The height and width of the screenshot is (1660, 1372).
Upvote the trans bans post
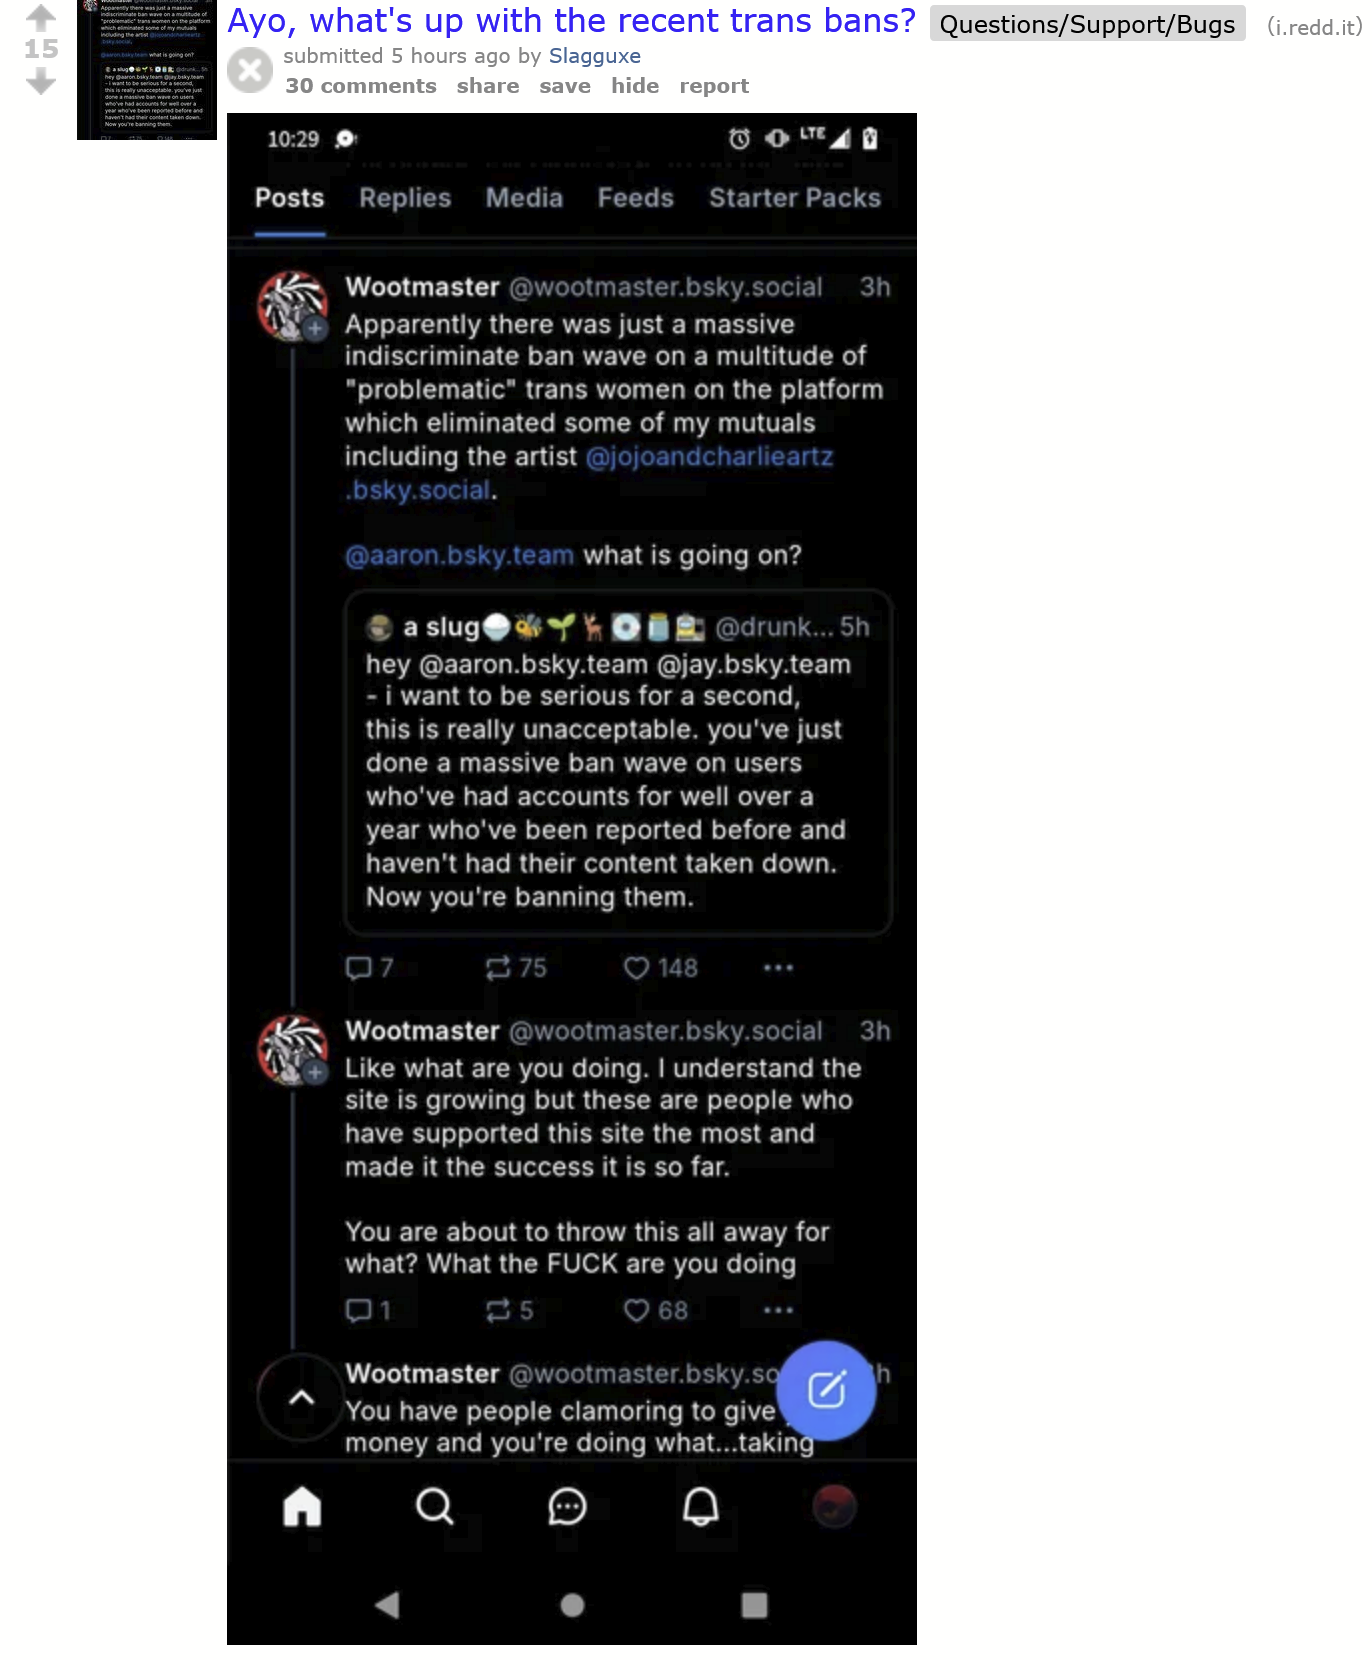[41, 17]
